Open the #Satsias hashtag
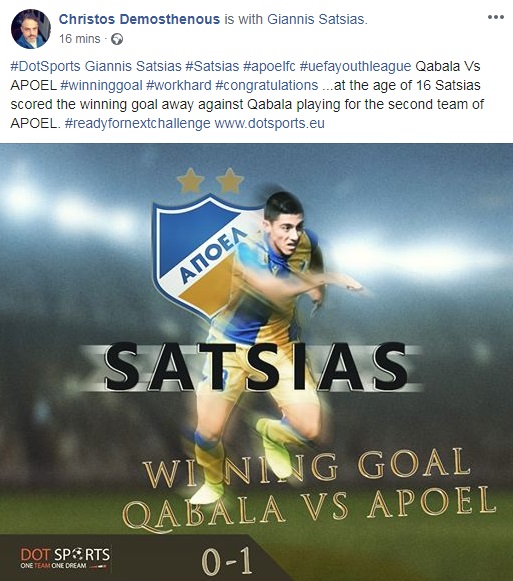 (x=212, y=66)
